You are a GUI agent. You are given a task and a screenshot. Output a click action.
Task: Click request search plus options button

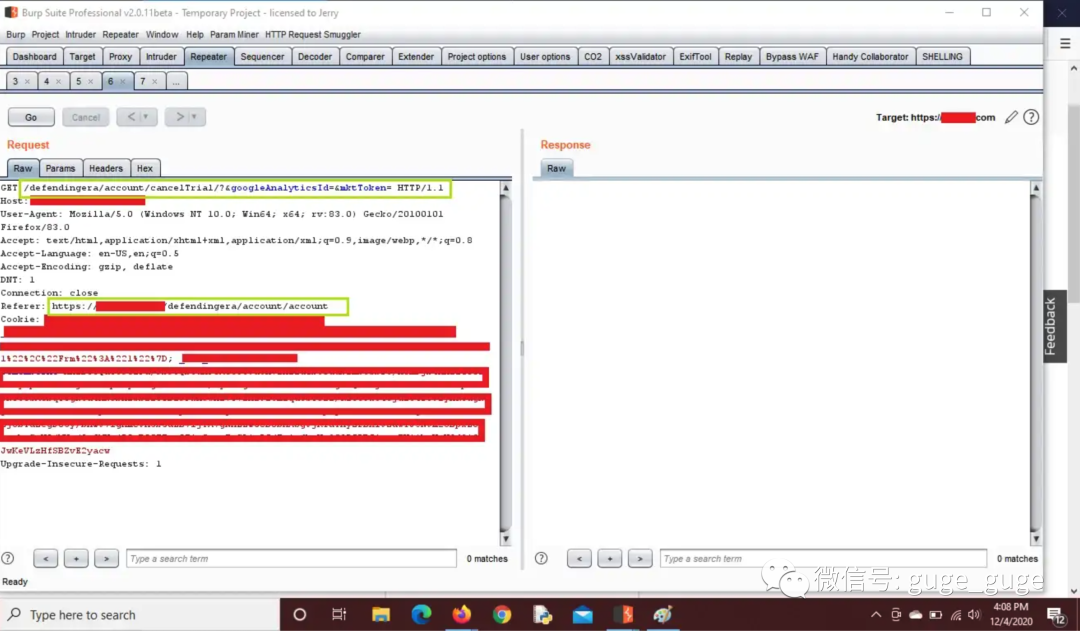pyautogui.click(x=76, y=558)
